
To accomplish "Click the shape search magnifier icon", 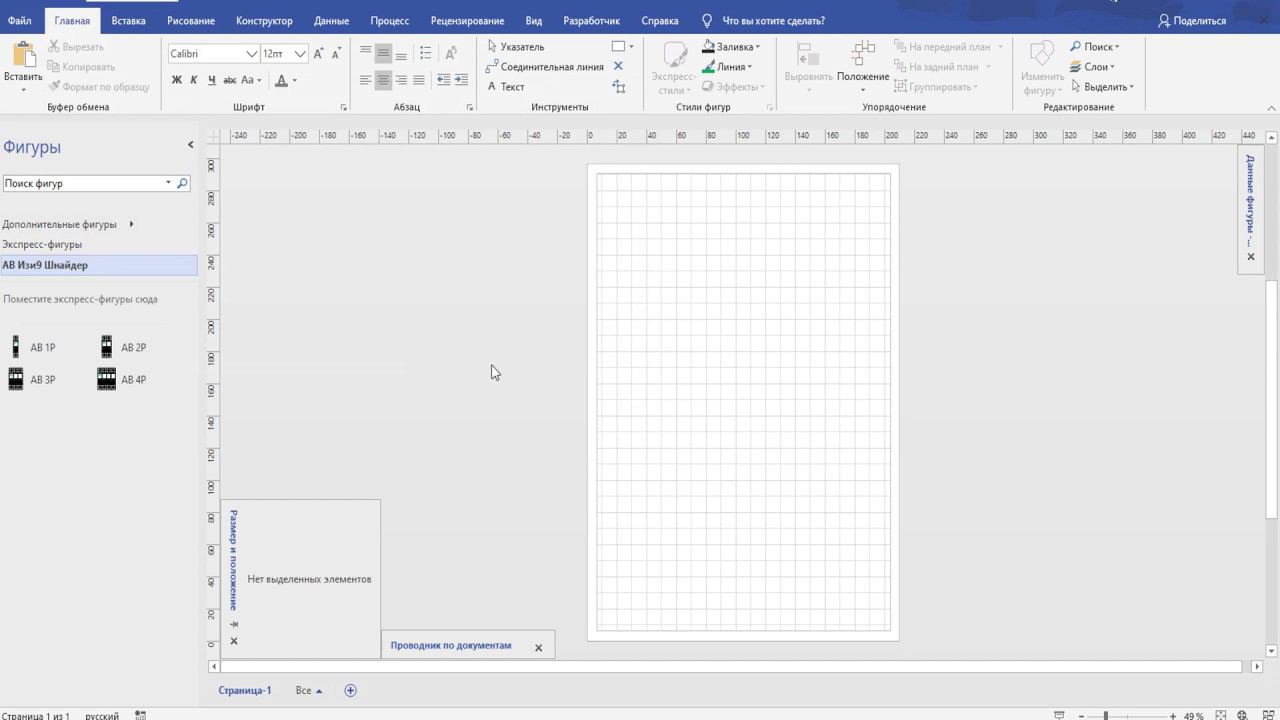I will 182,184.
